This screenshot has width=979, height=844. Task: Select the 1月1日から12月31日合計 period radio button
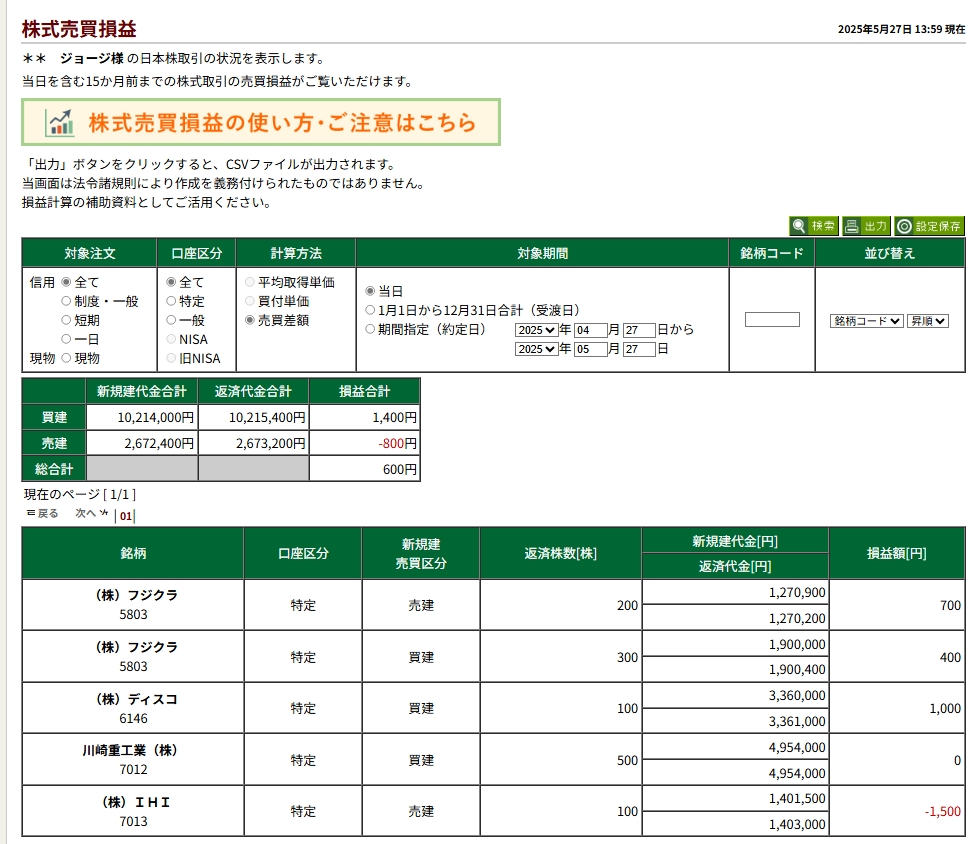(370, 310)
